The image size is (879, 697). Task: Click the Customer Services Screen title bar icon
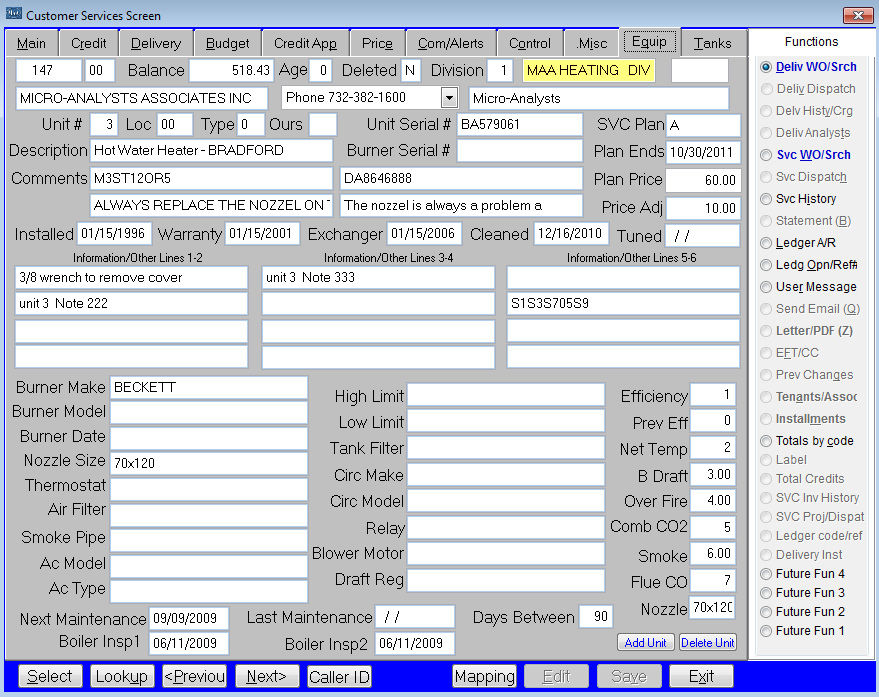(x=14, y=15)
